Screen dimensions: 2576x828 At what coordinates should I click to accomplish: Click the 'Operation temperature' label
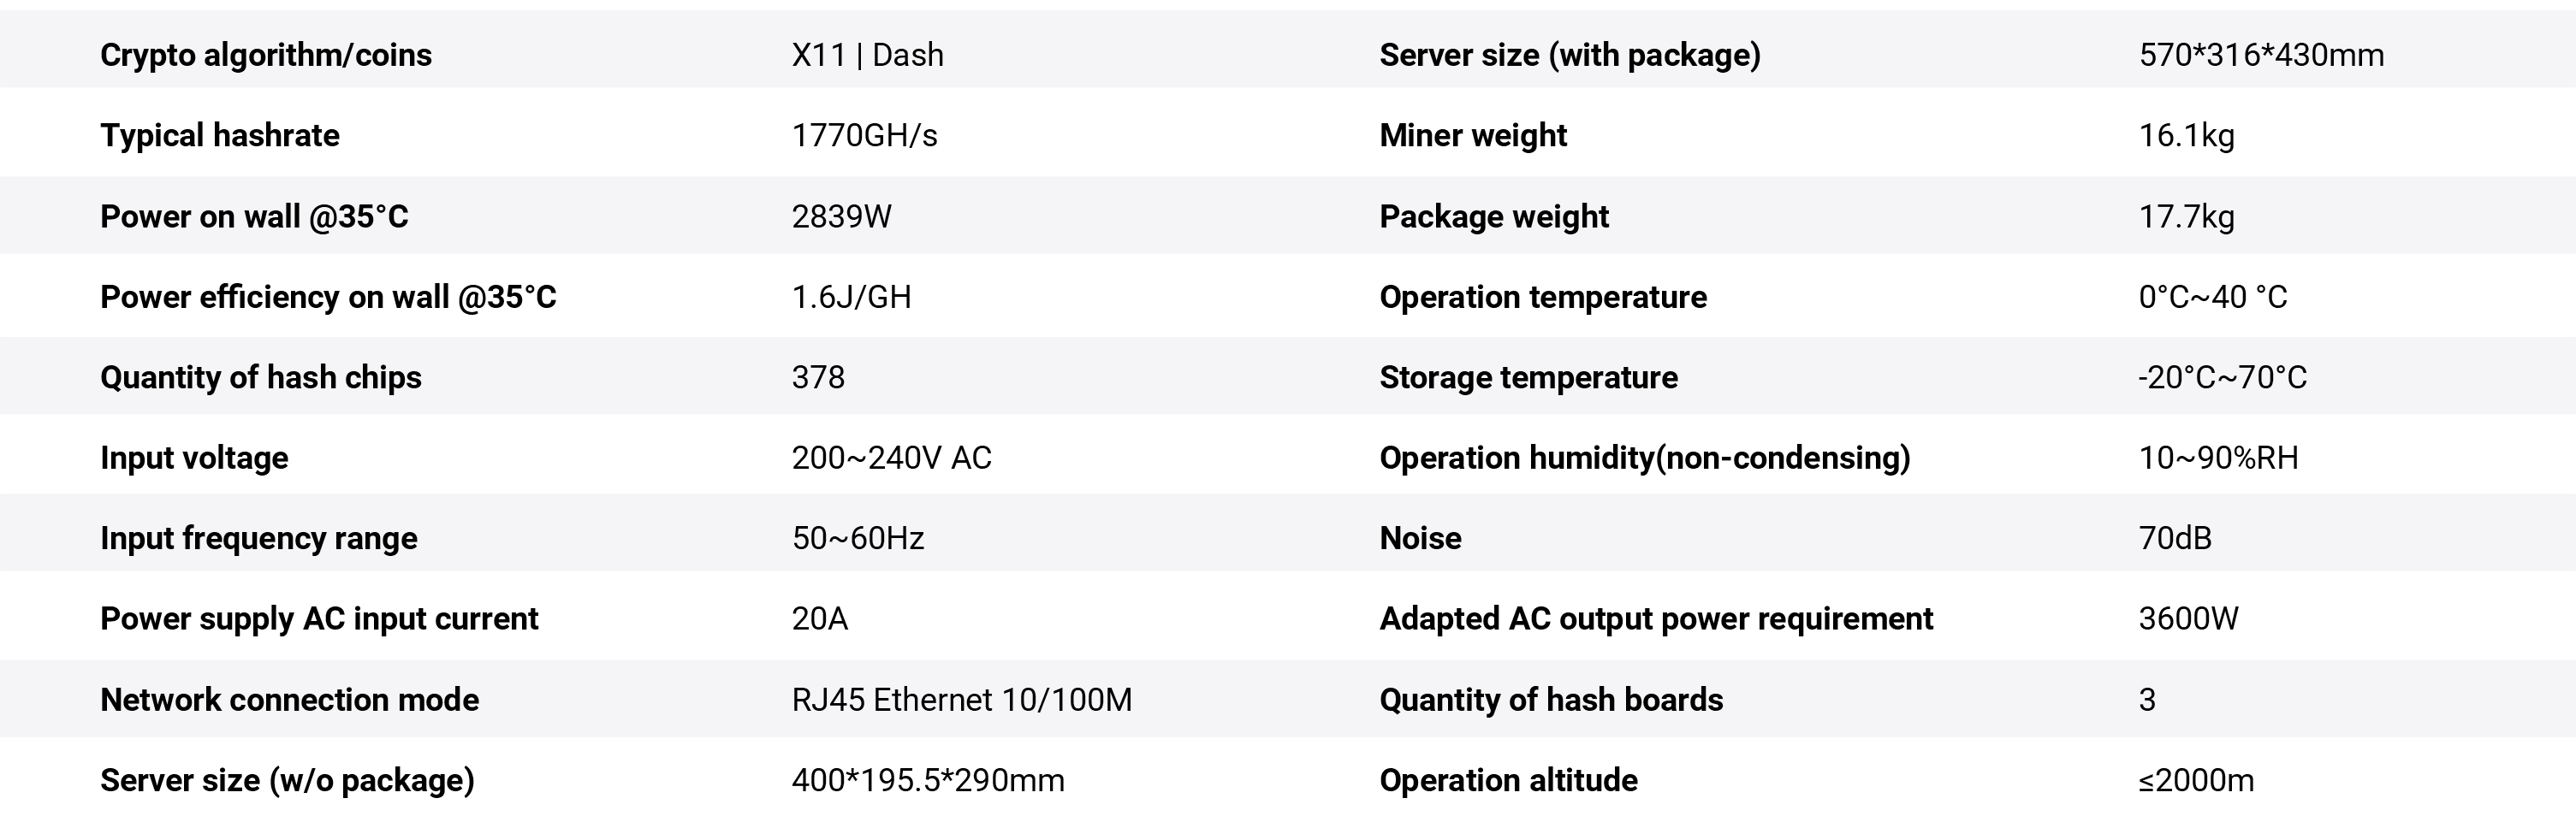[1542, 297]
